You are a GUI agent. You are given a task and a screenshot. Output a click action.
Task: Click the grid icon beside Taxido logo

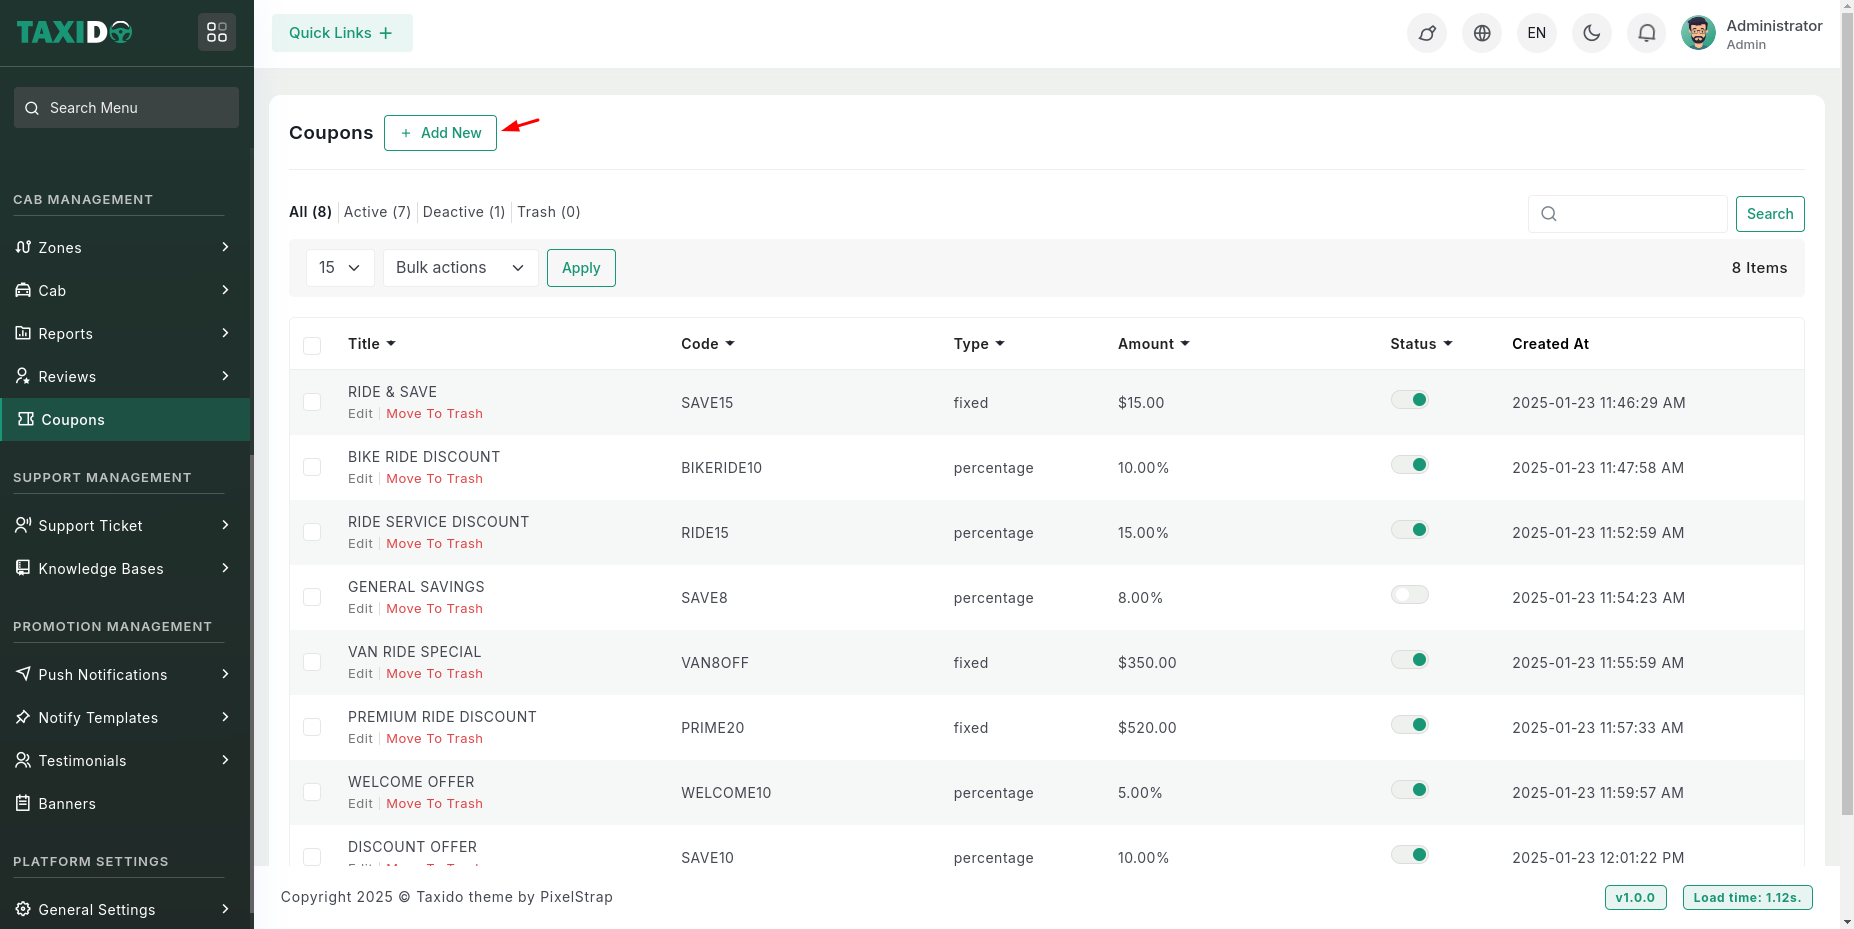(x=217, y=33)
